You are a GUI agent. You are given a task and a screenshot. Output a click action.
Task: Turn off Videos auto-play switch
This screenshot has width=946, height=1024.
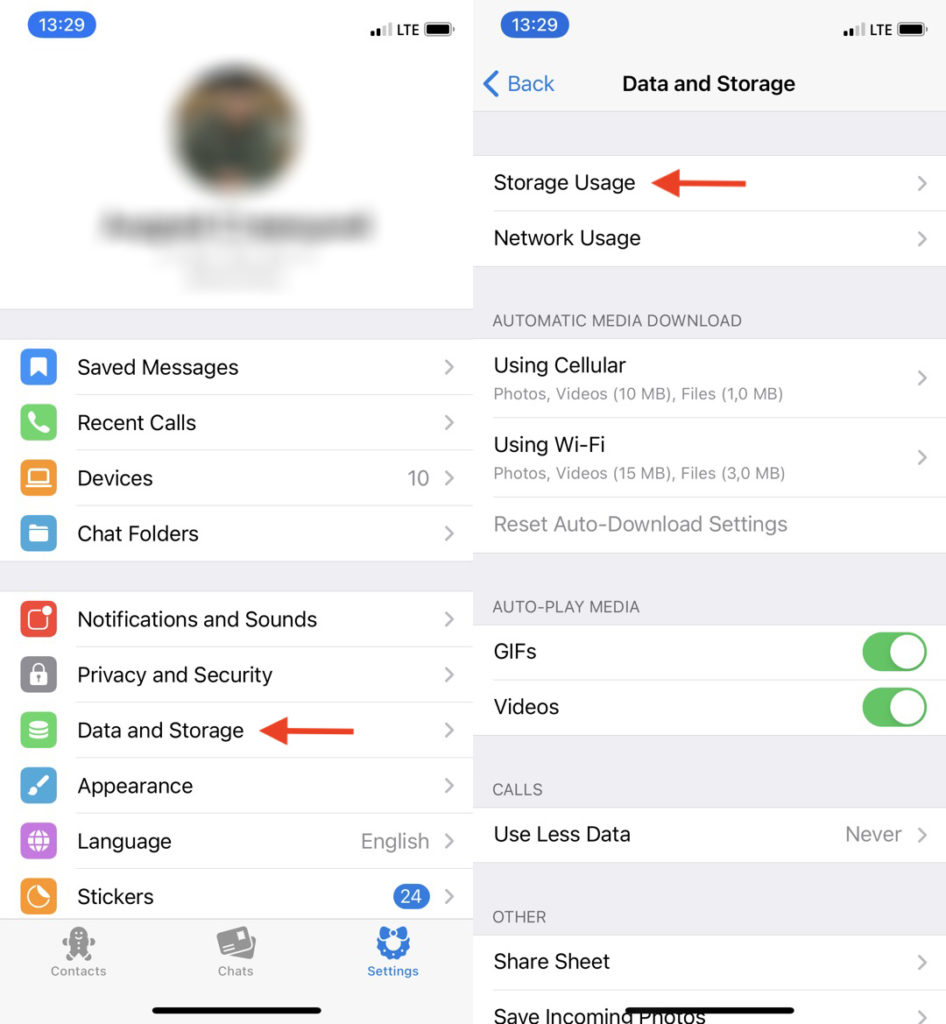click(x=894, y=707)
